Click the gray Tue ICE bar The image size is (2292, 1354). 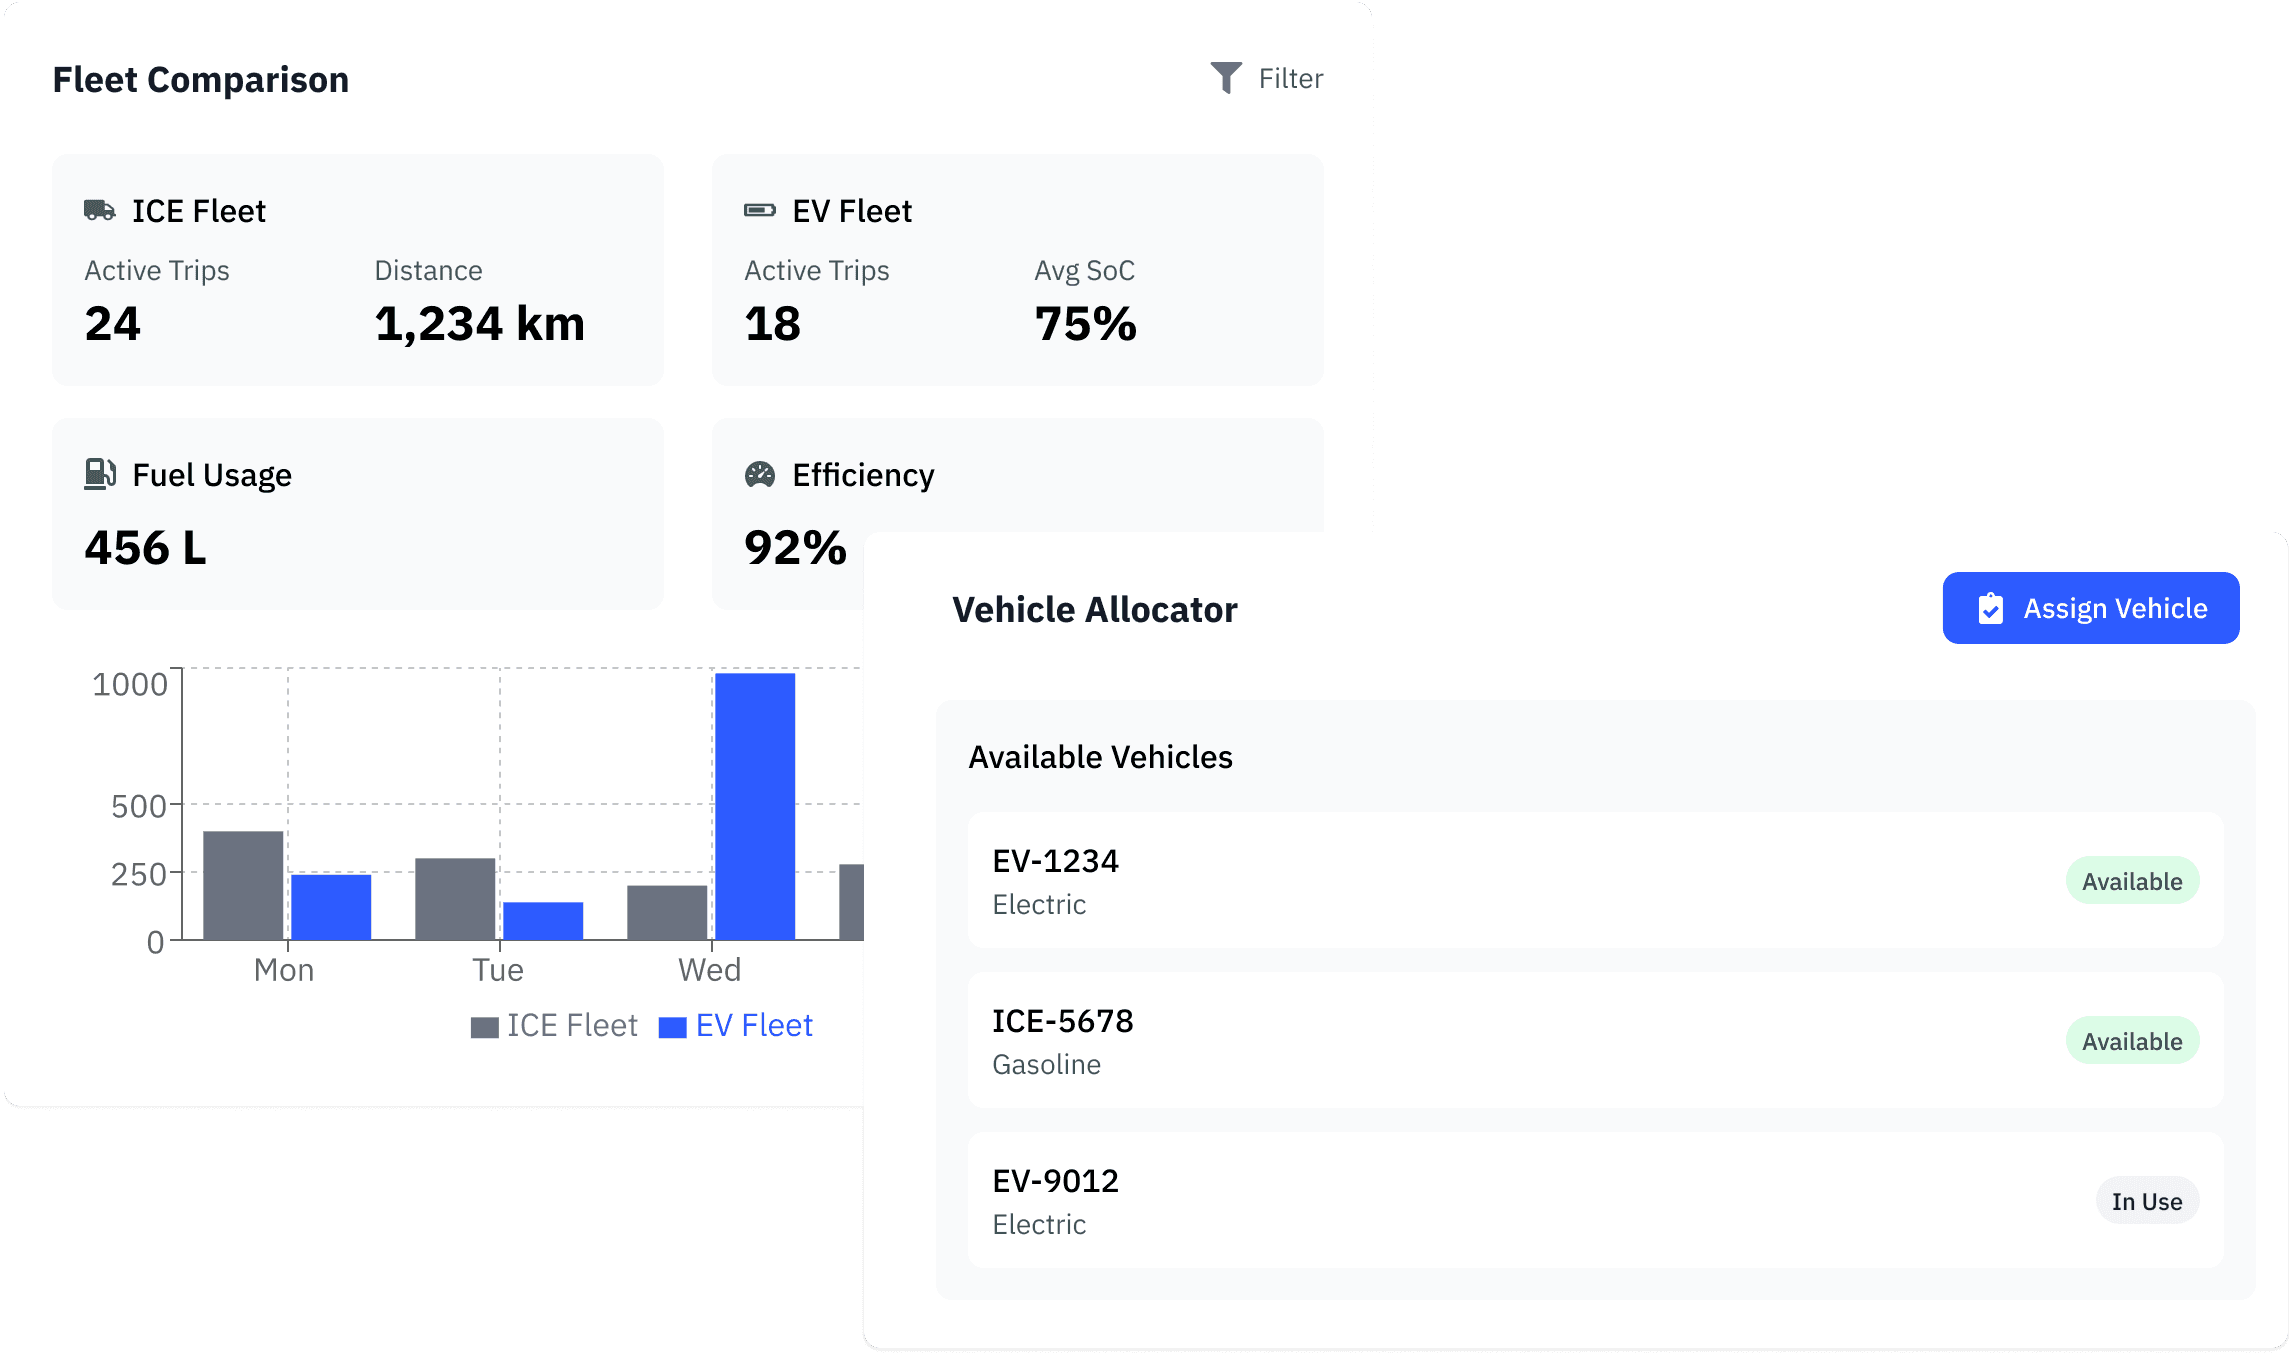pos(455,899)
